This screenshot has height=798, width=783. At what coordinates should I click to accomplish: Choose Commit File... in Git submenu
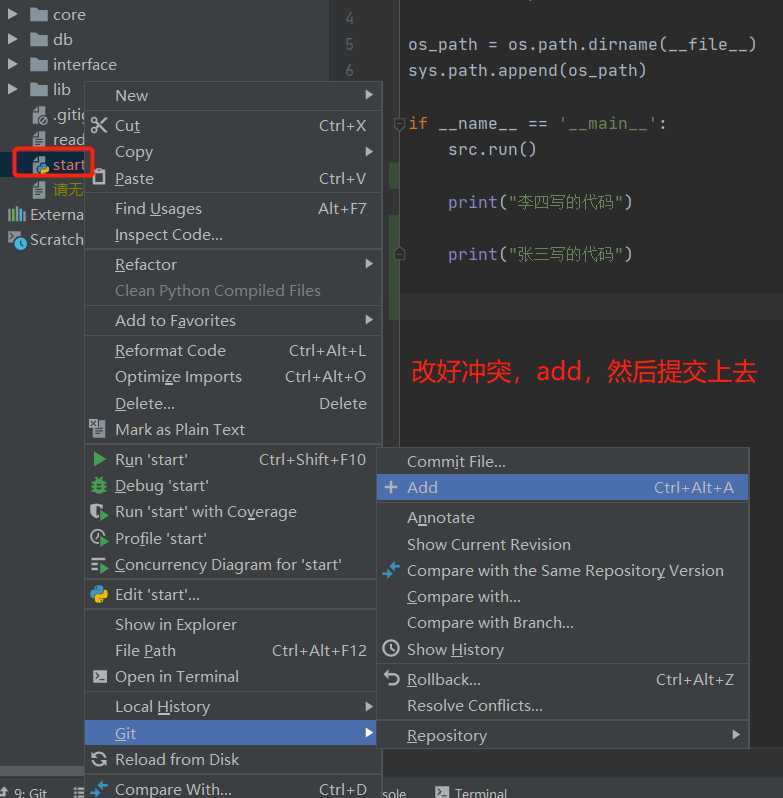tap(563, 462)
